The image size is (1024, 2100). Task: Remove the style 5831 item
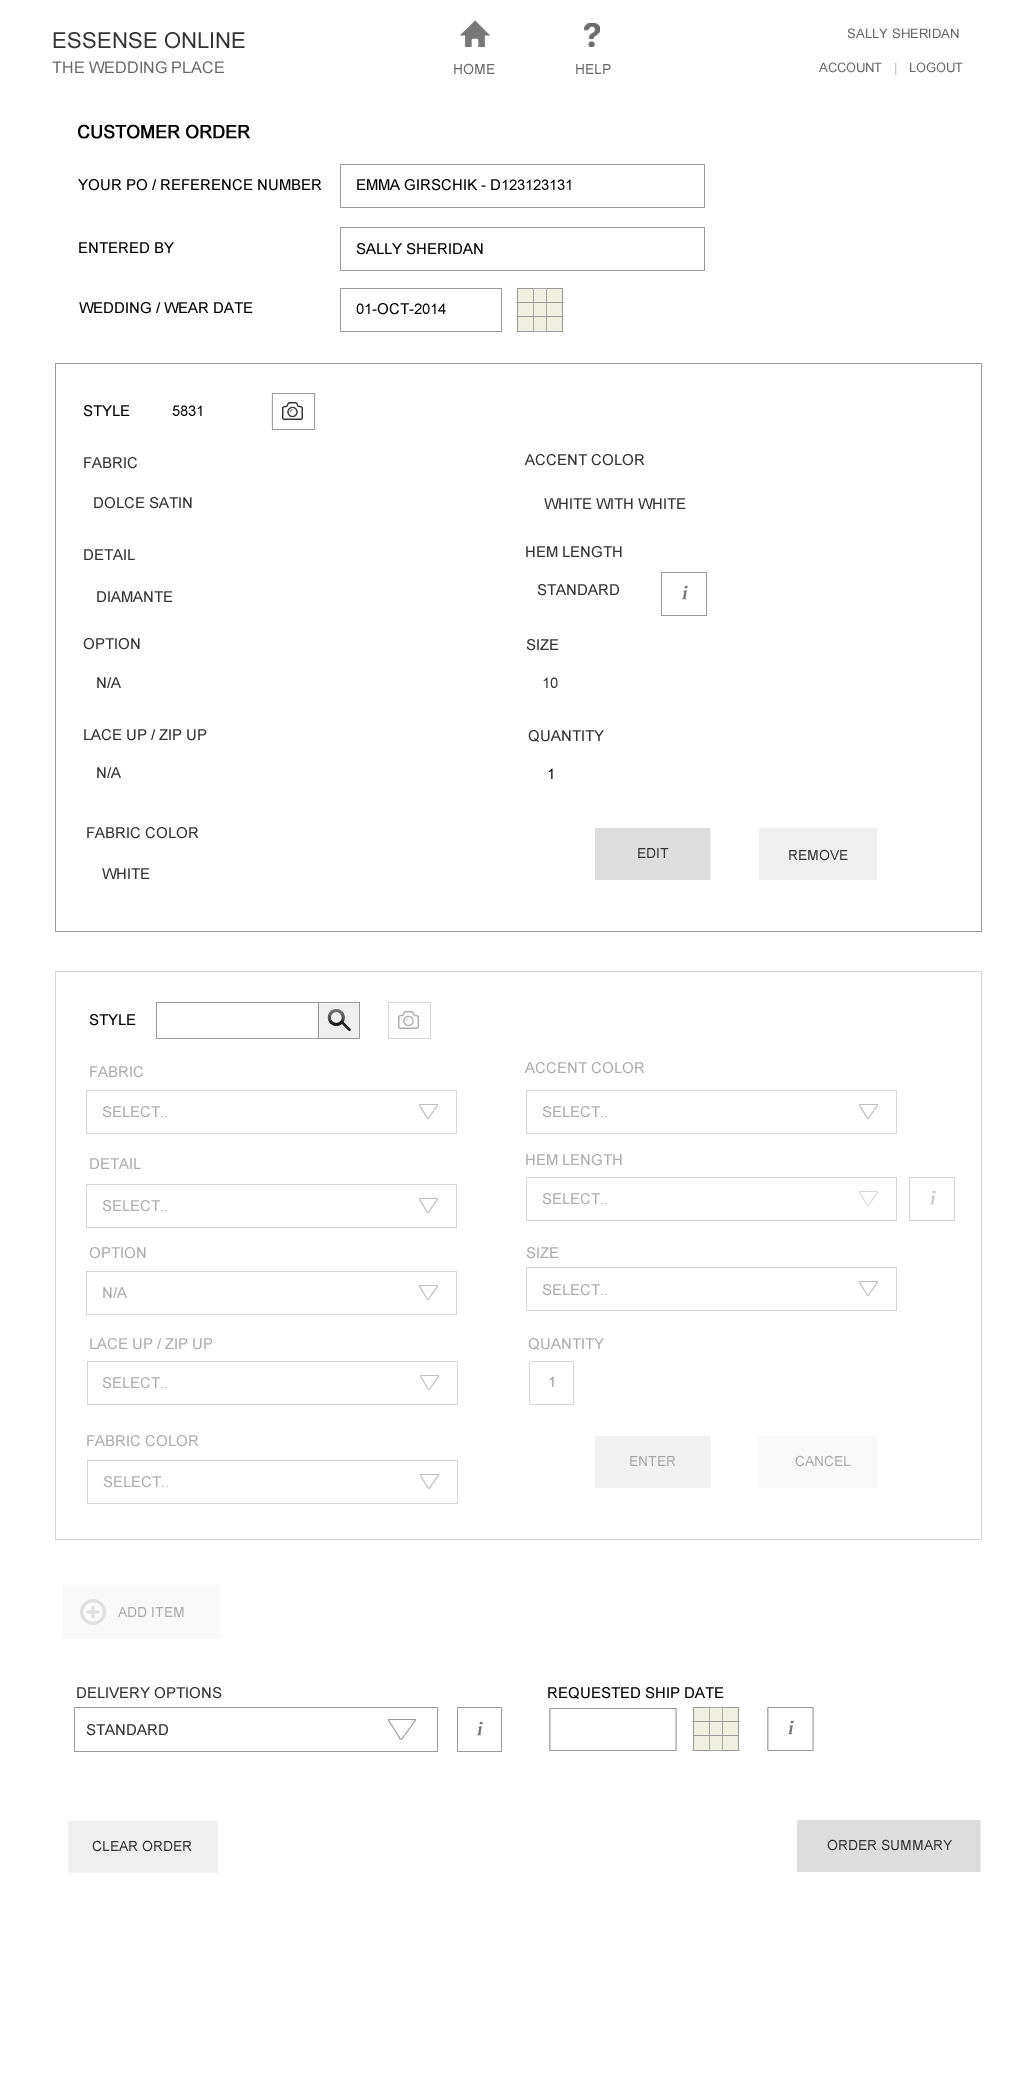817,854
